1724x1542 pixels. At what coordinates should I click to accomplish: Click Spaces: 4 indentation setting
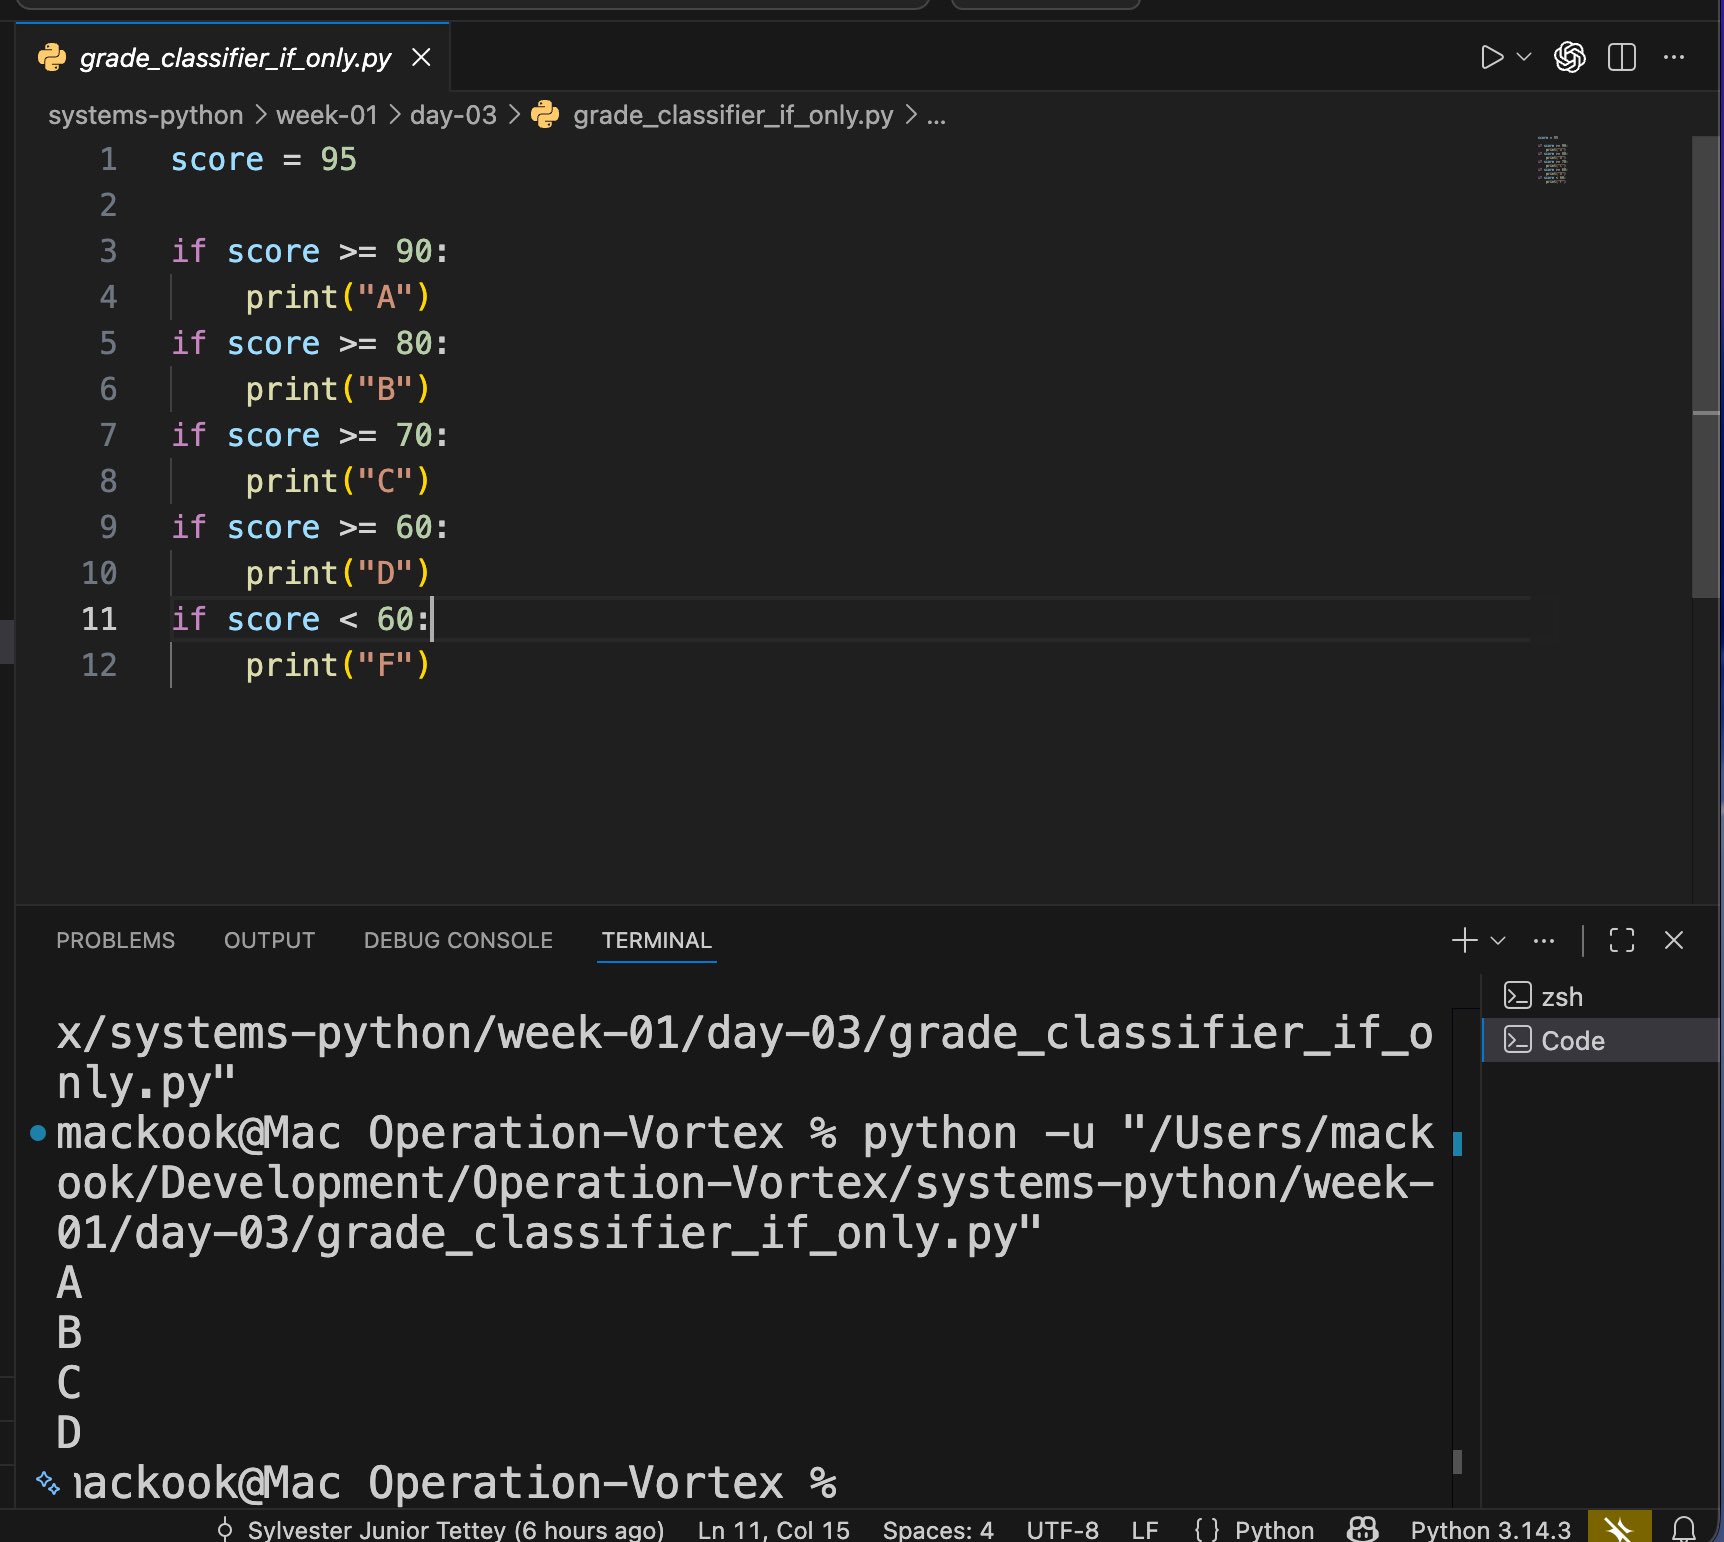pyautogui.click(x=937, y=1530)
